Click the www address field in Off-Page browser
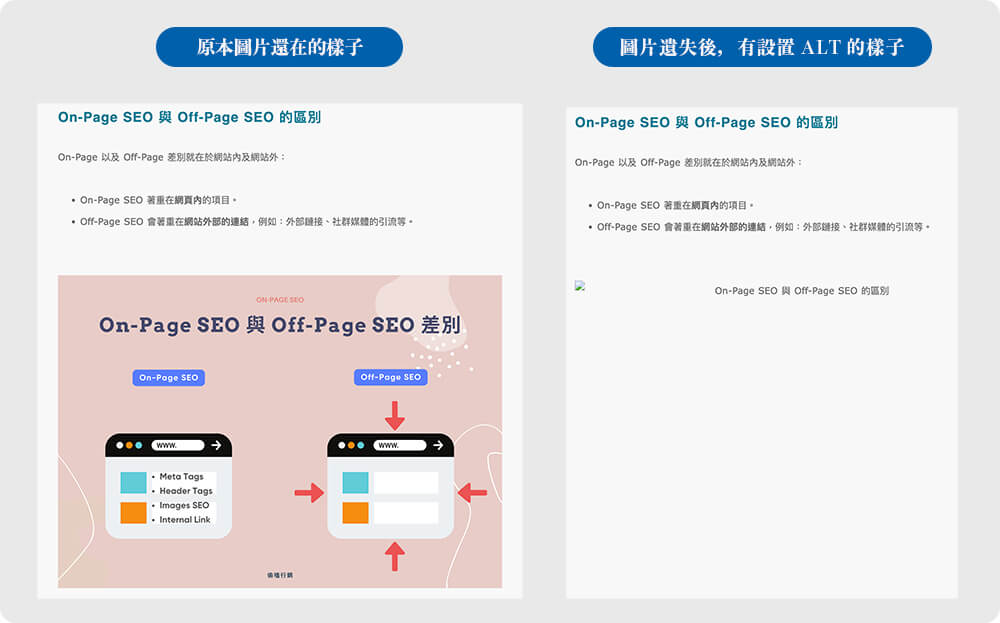The height and width of the screenshot is (623, 1000). click(x=399, y=445)
